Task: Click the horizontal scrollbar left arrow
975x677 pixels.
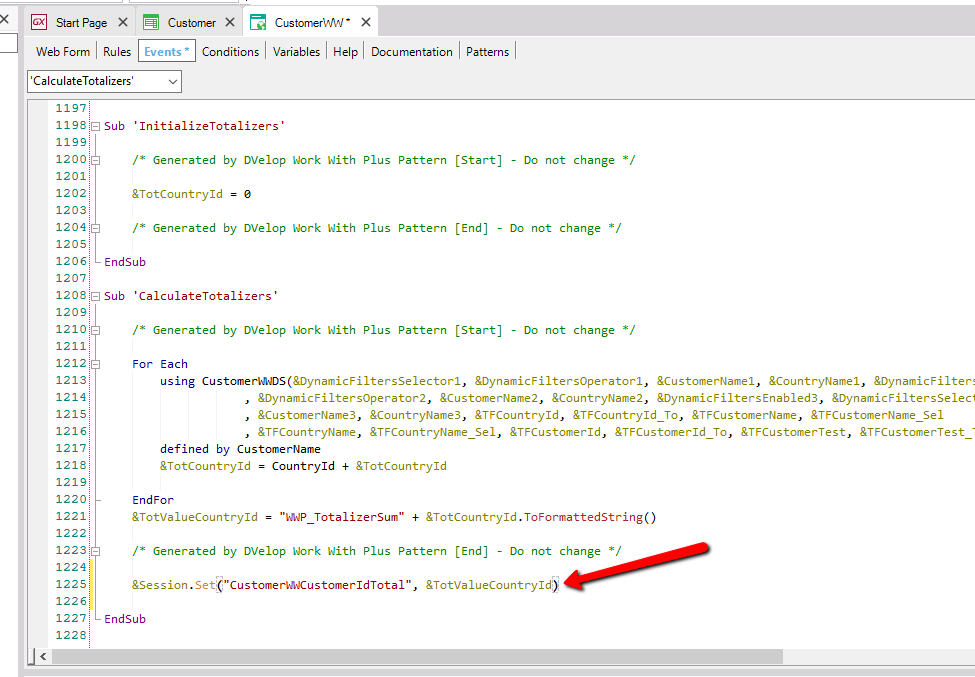Action: pyautogui.click(x=43, y=656)
